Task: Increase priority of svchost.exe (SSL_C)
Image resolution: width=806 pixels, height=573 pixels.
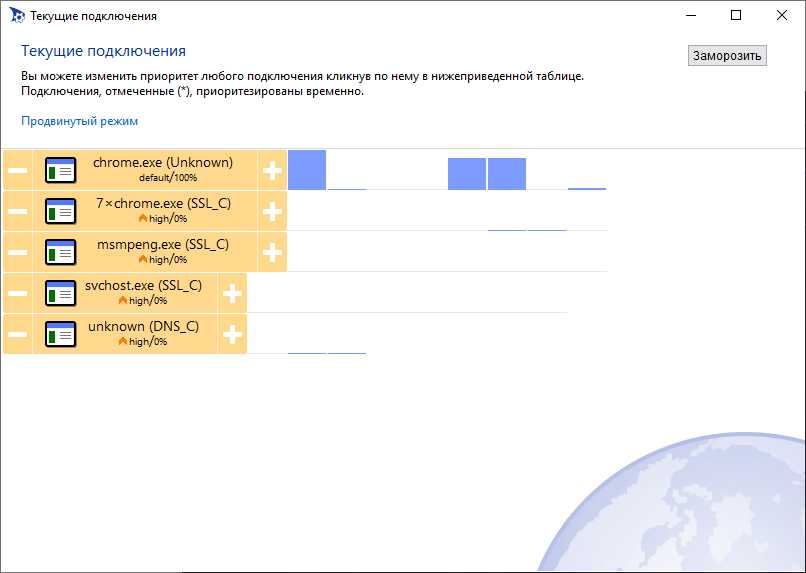Action: 232,293
